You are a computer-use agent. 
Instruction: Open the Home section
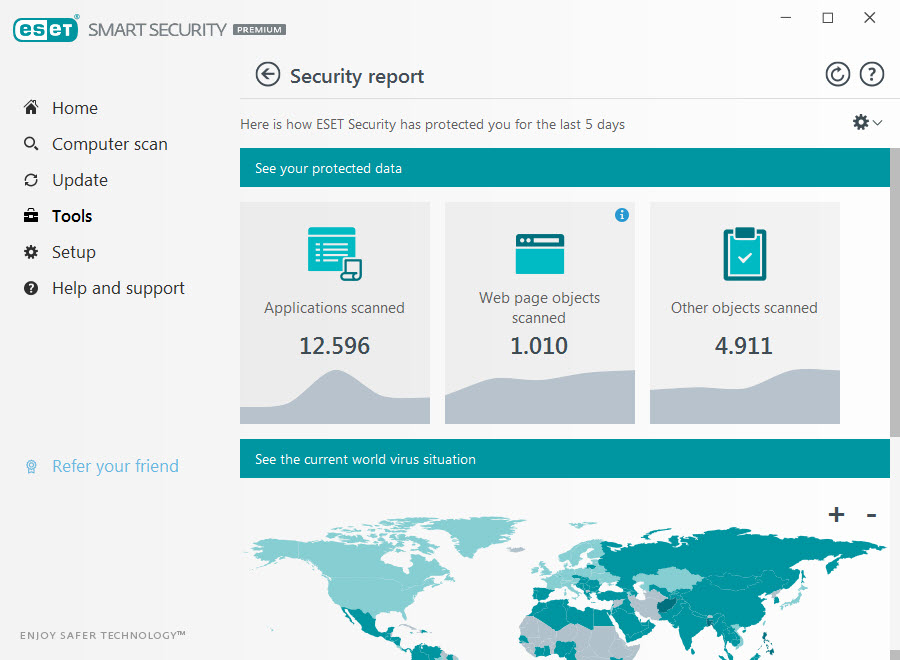(75, 108)
